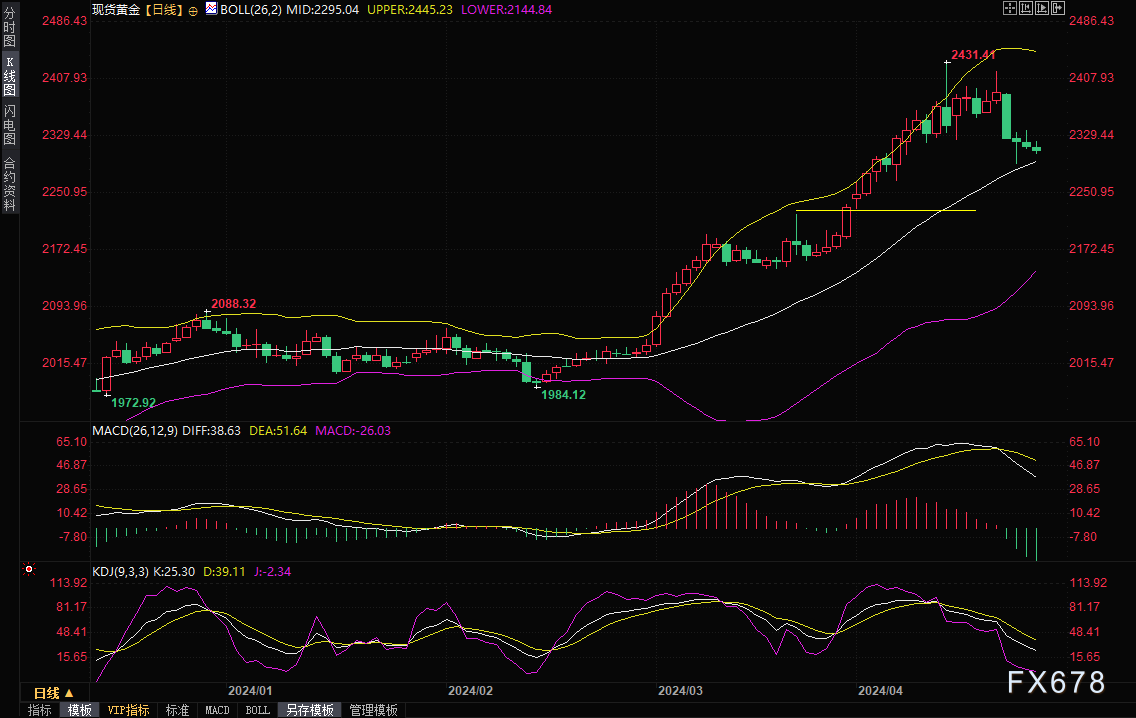Click the 另存模板 button

click(309, 710)
